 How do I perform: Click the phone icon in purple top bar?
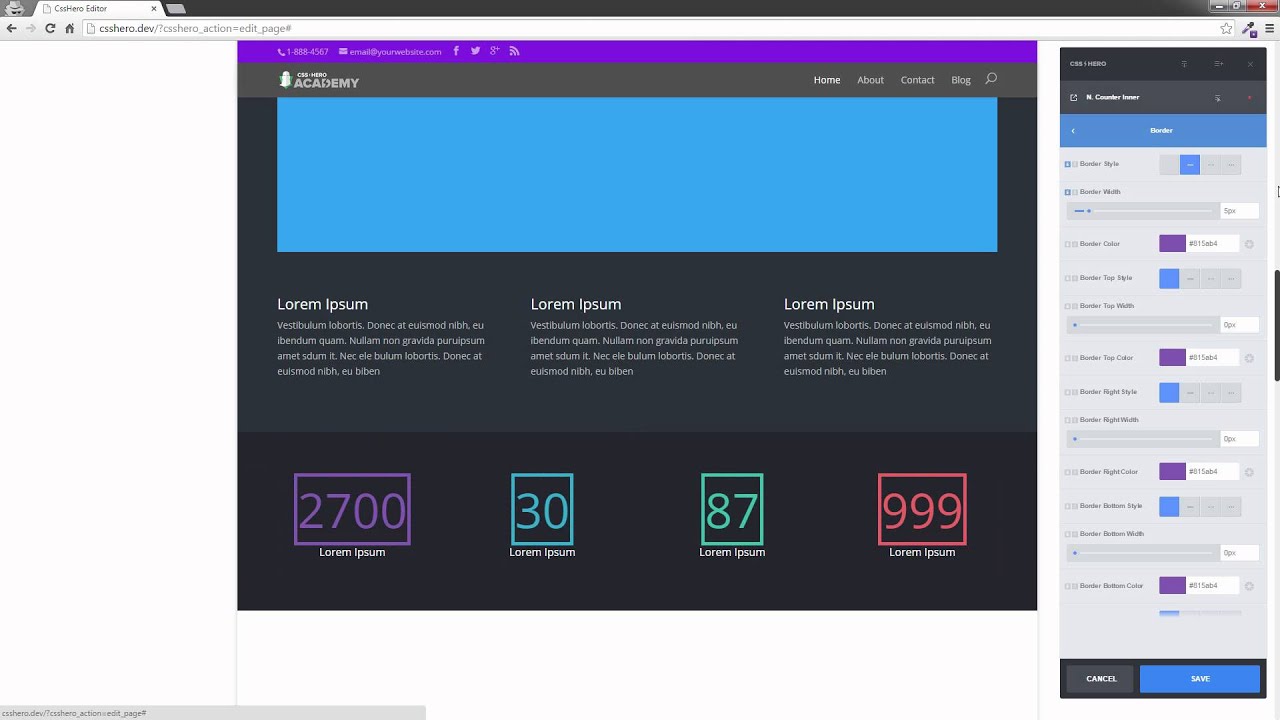(x=281, y=52)
